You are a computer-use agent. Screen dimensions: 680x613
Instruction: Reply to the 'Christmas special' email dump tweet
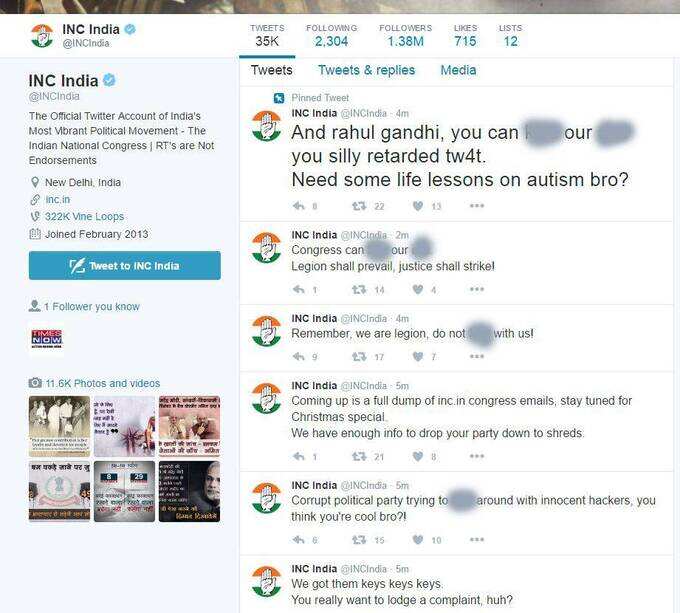click(x=299, y=456)
